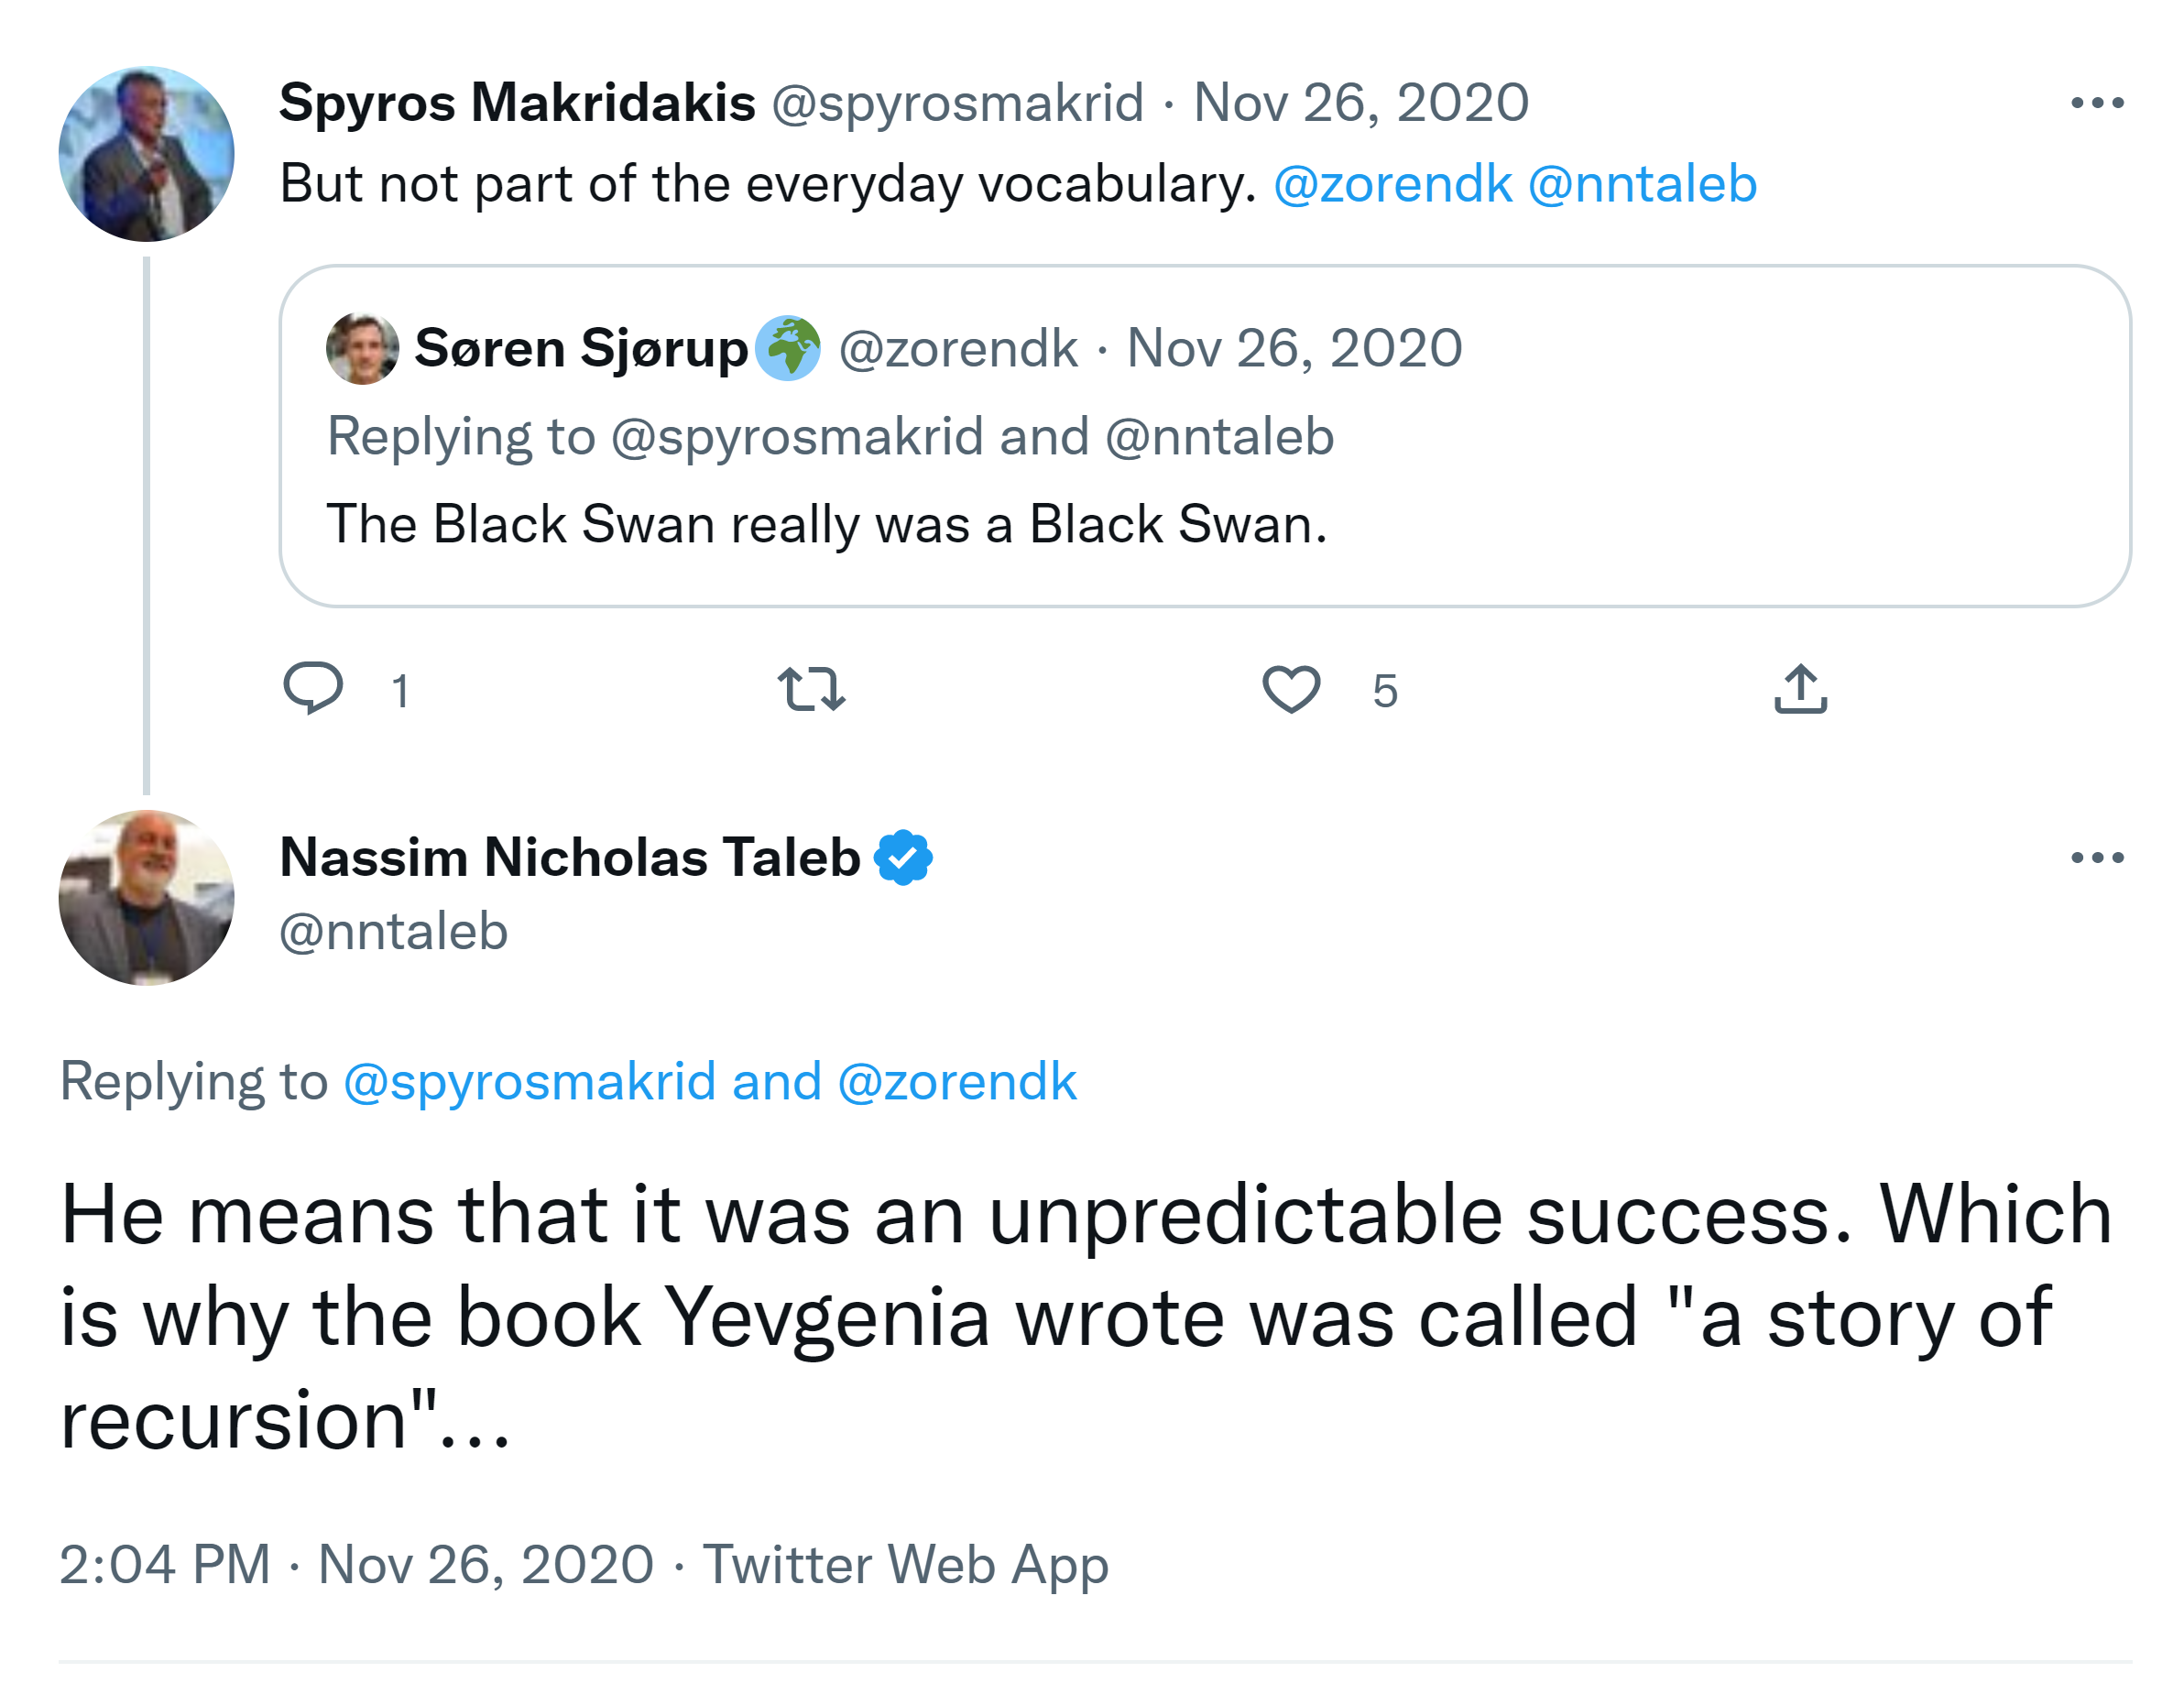
Task: Click the @zorendk mention in Spyros's tweet
Action: (1392, 184)
